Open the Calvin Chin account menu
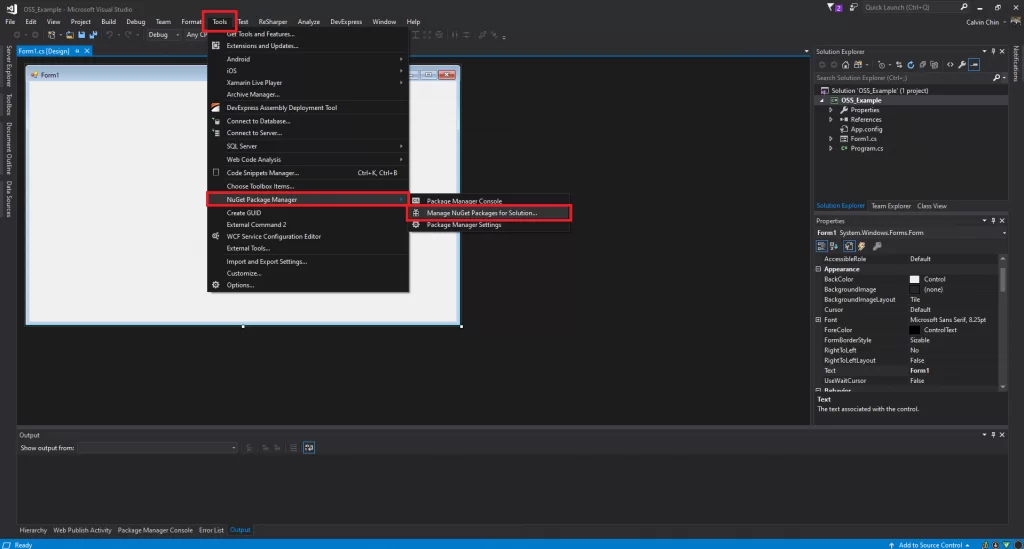The height and width of the screenshot is (549, 1024). (985, 22)
